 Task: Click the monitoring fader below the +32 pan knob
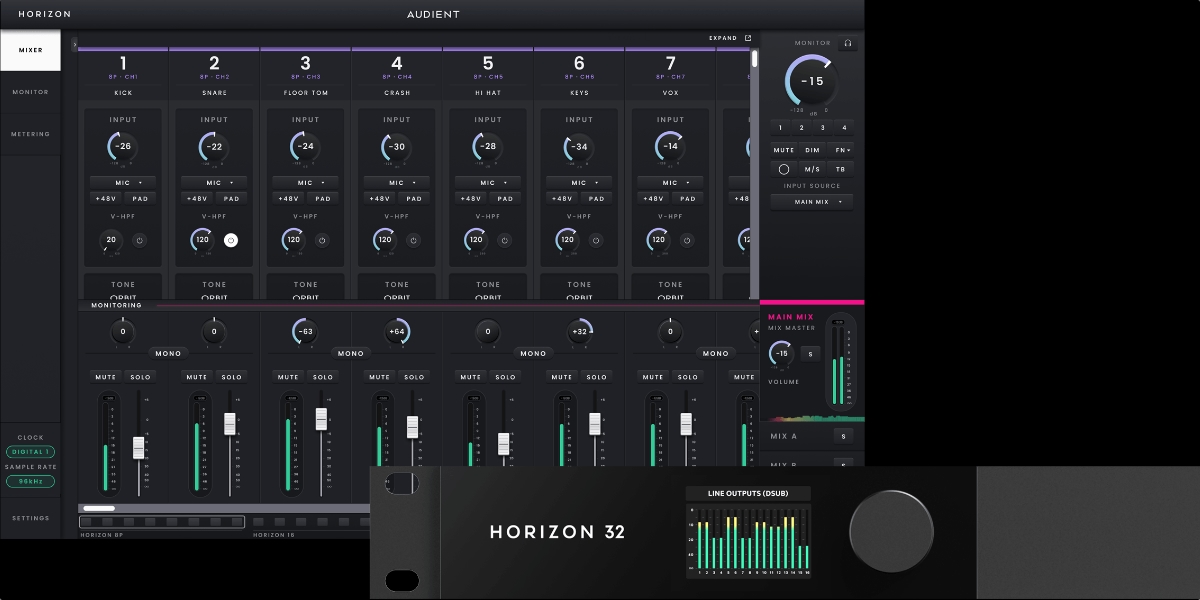coord(595,423)
